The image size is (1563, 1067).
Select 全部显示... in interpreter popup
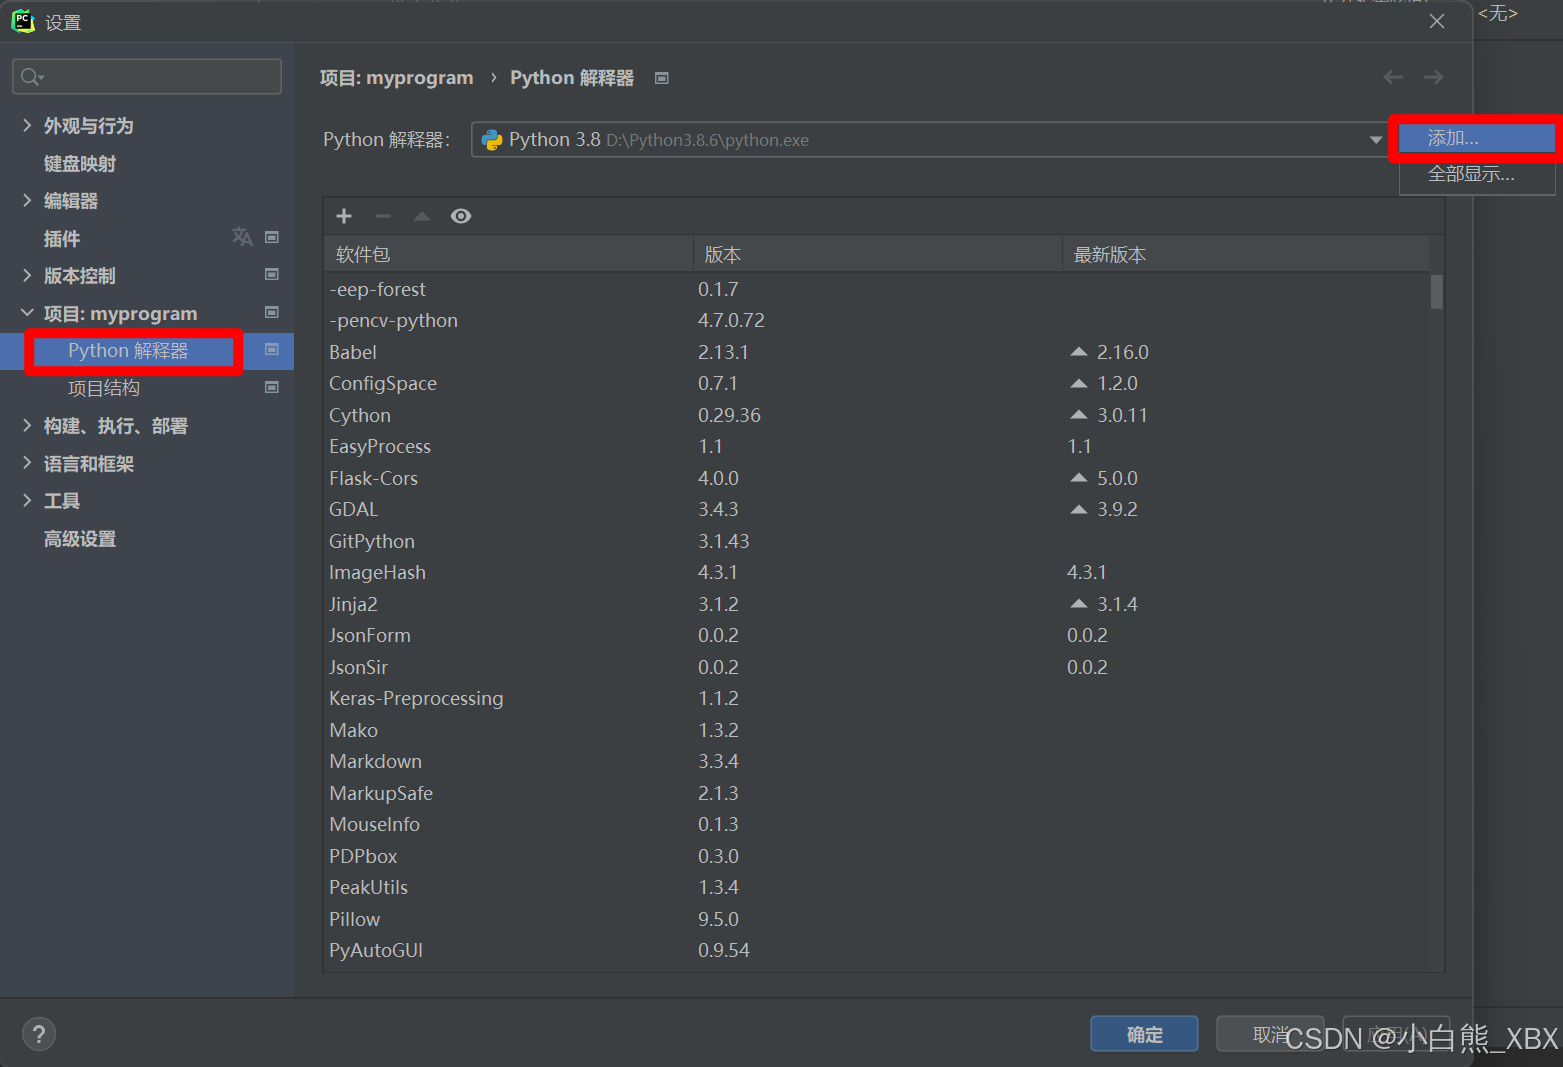click(1476, 174)
